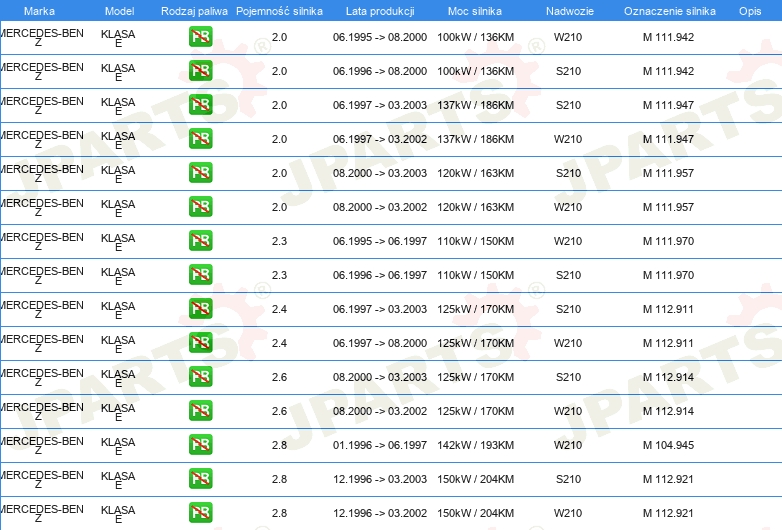The height and width of the screenshot is (530, 782).
Task: Click capacity 2.4 in the M 112.911 S210 row
Action: (x=279, y=309)
